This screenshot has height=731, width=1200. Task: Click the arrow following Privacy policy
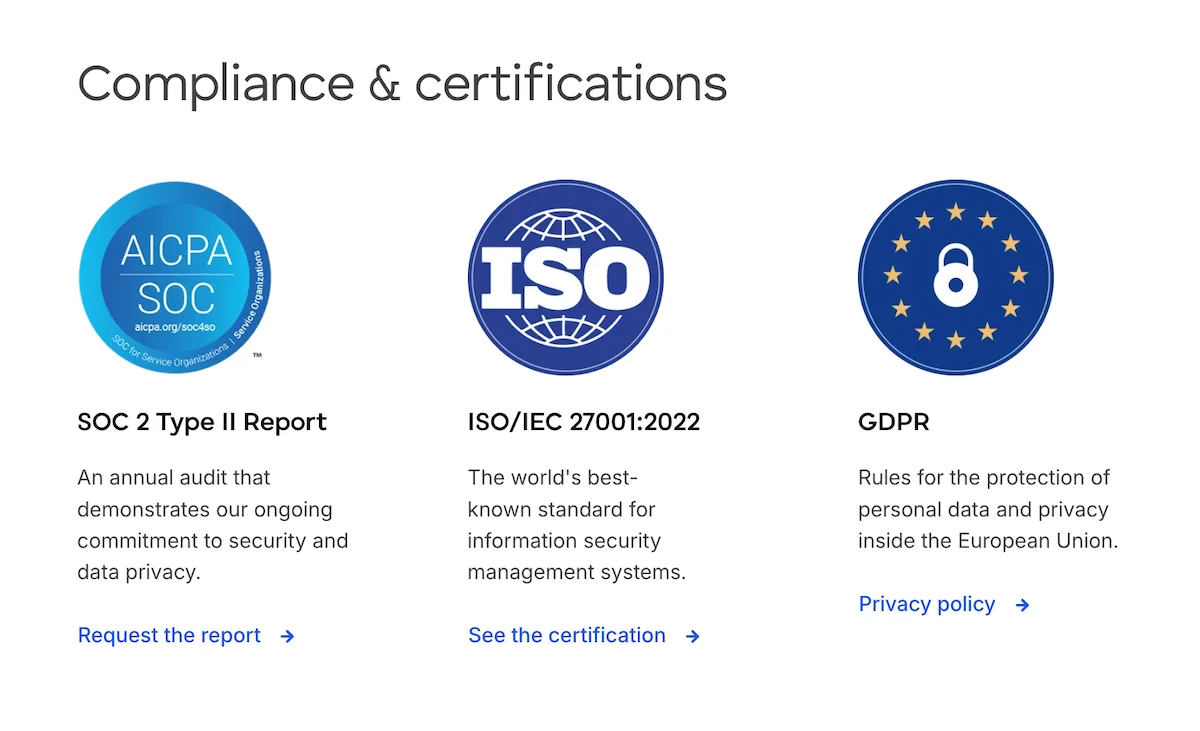point(1021,605)
